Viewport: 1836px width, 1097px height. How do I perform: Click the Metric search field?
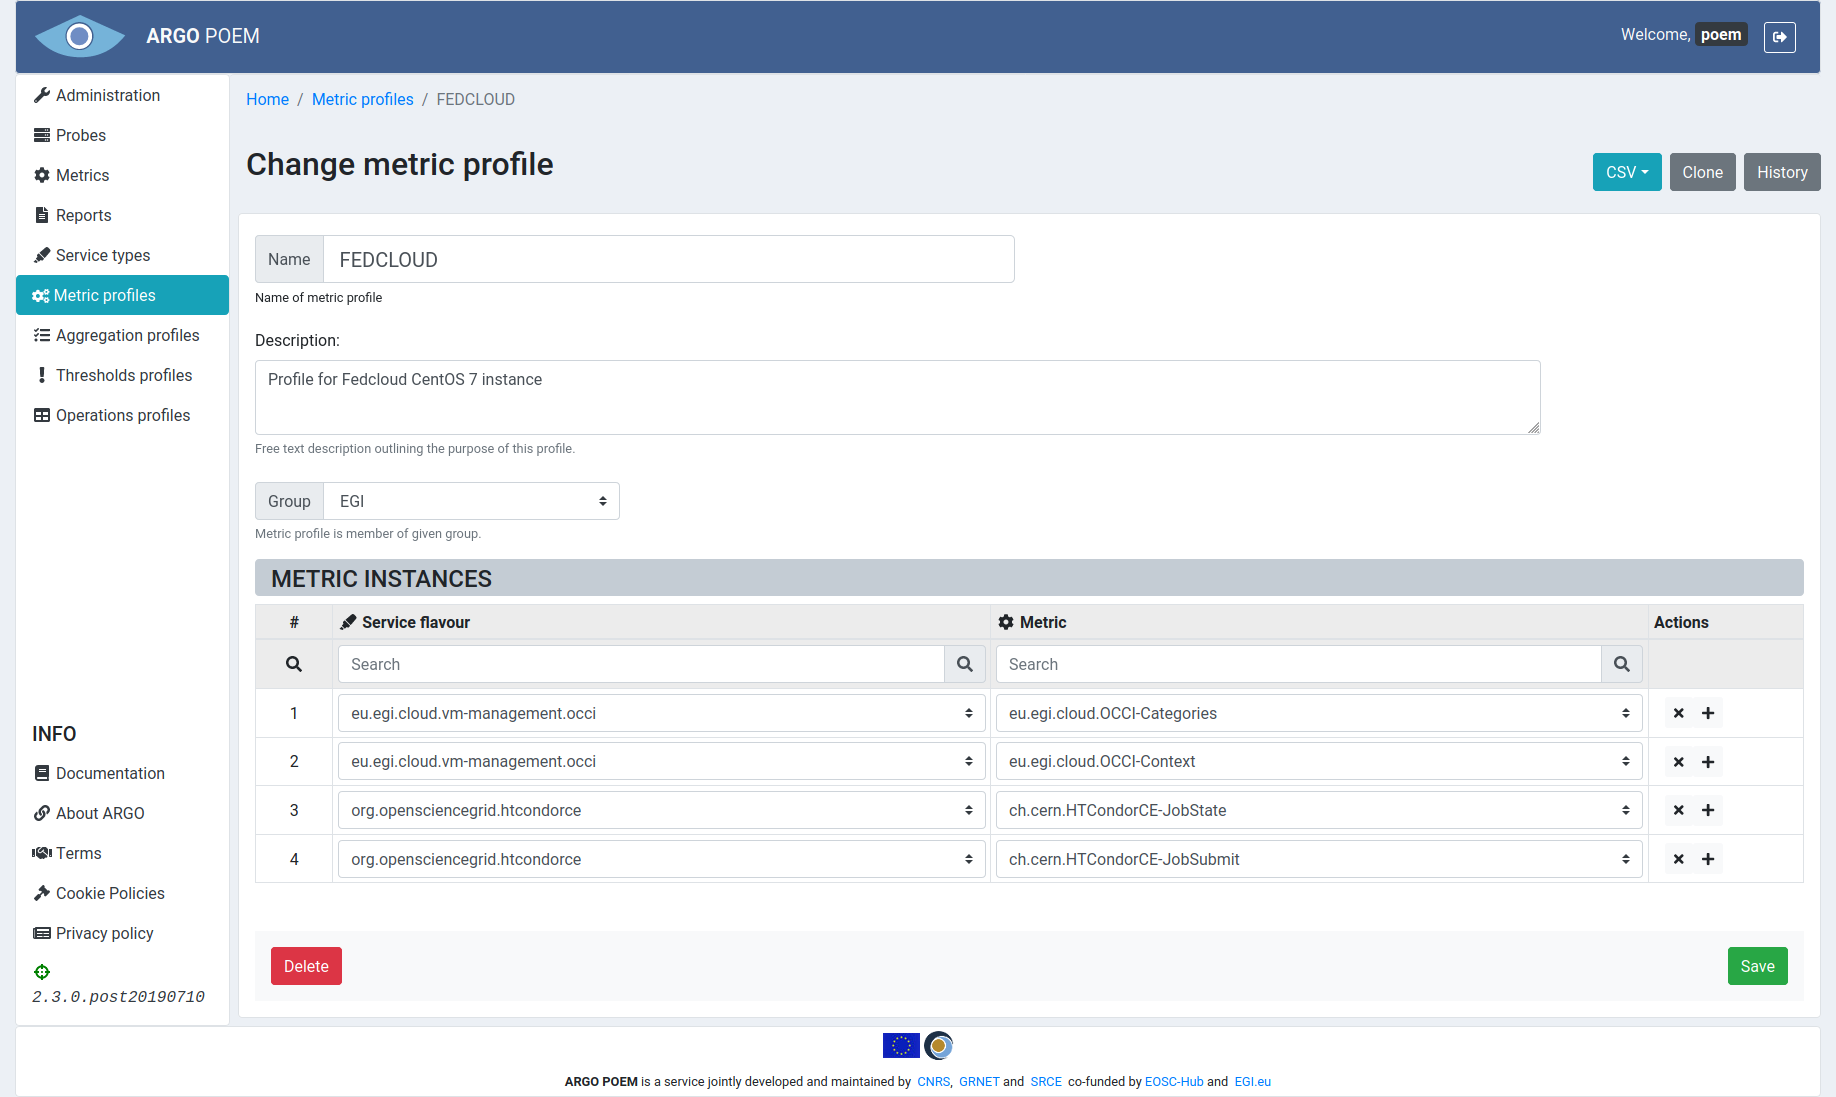pyautogui.click(x=1298, y=664)
